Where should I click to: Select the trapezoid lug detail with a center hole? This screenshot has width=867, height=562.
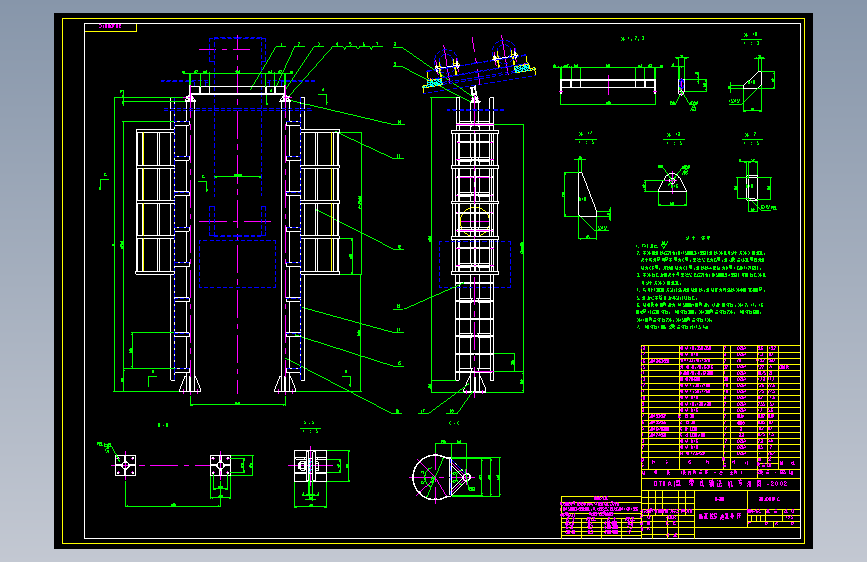[672, 187]
